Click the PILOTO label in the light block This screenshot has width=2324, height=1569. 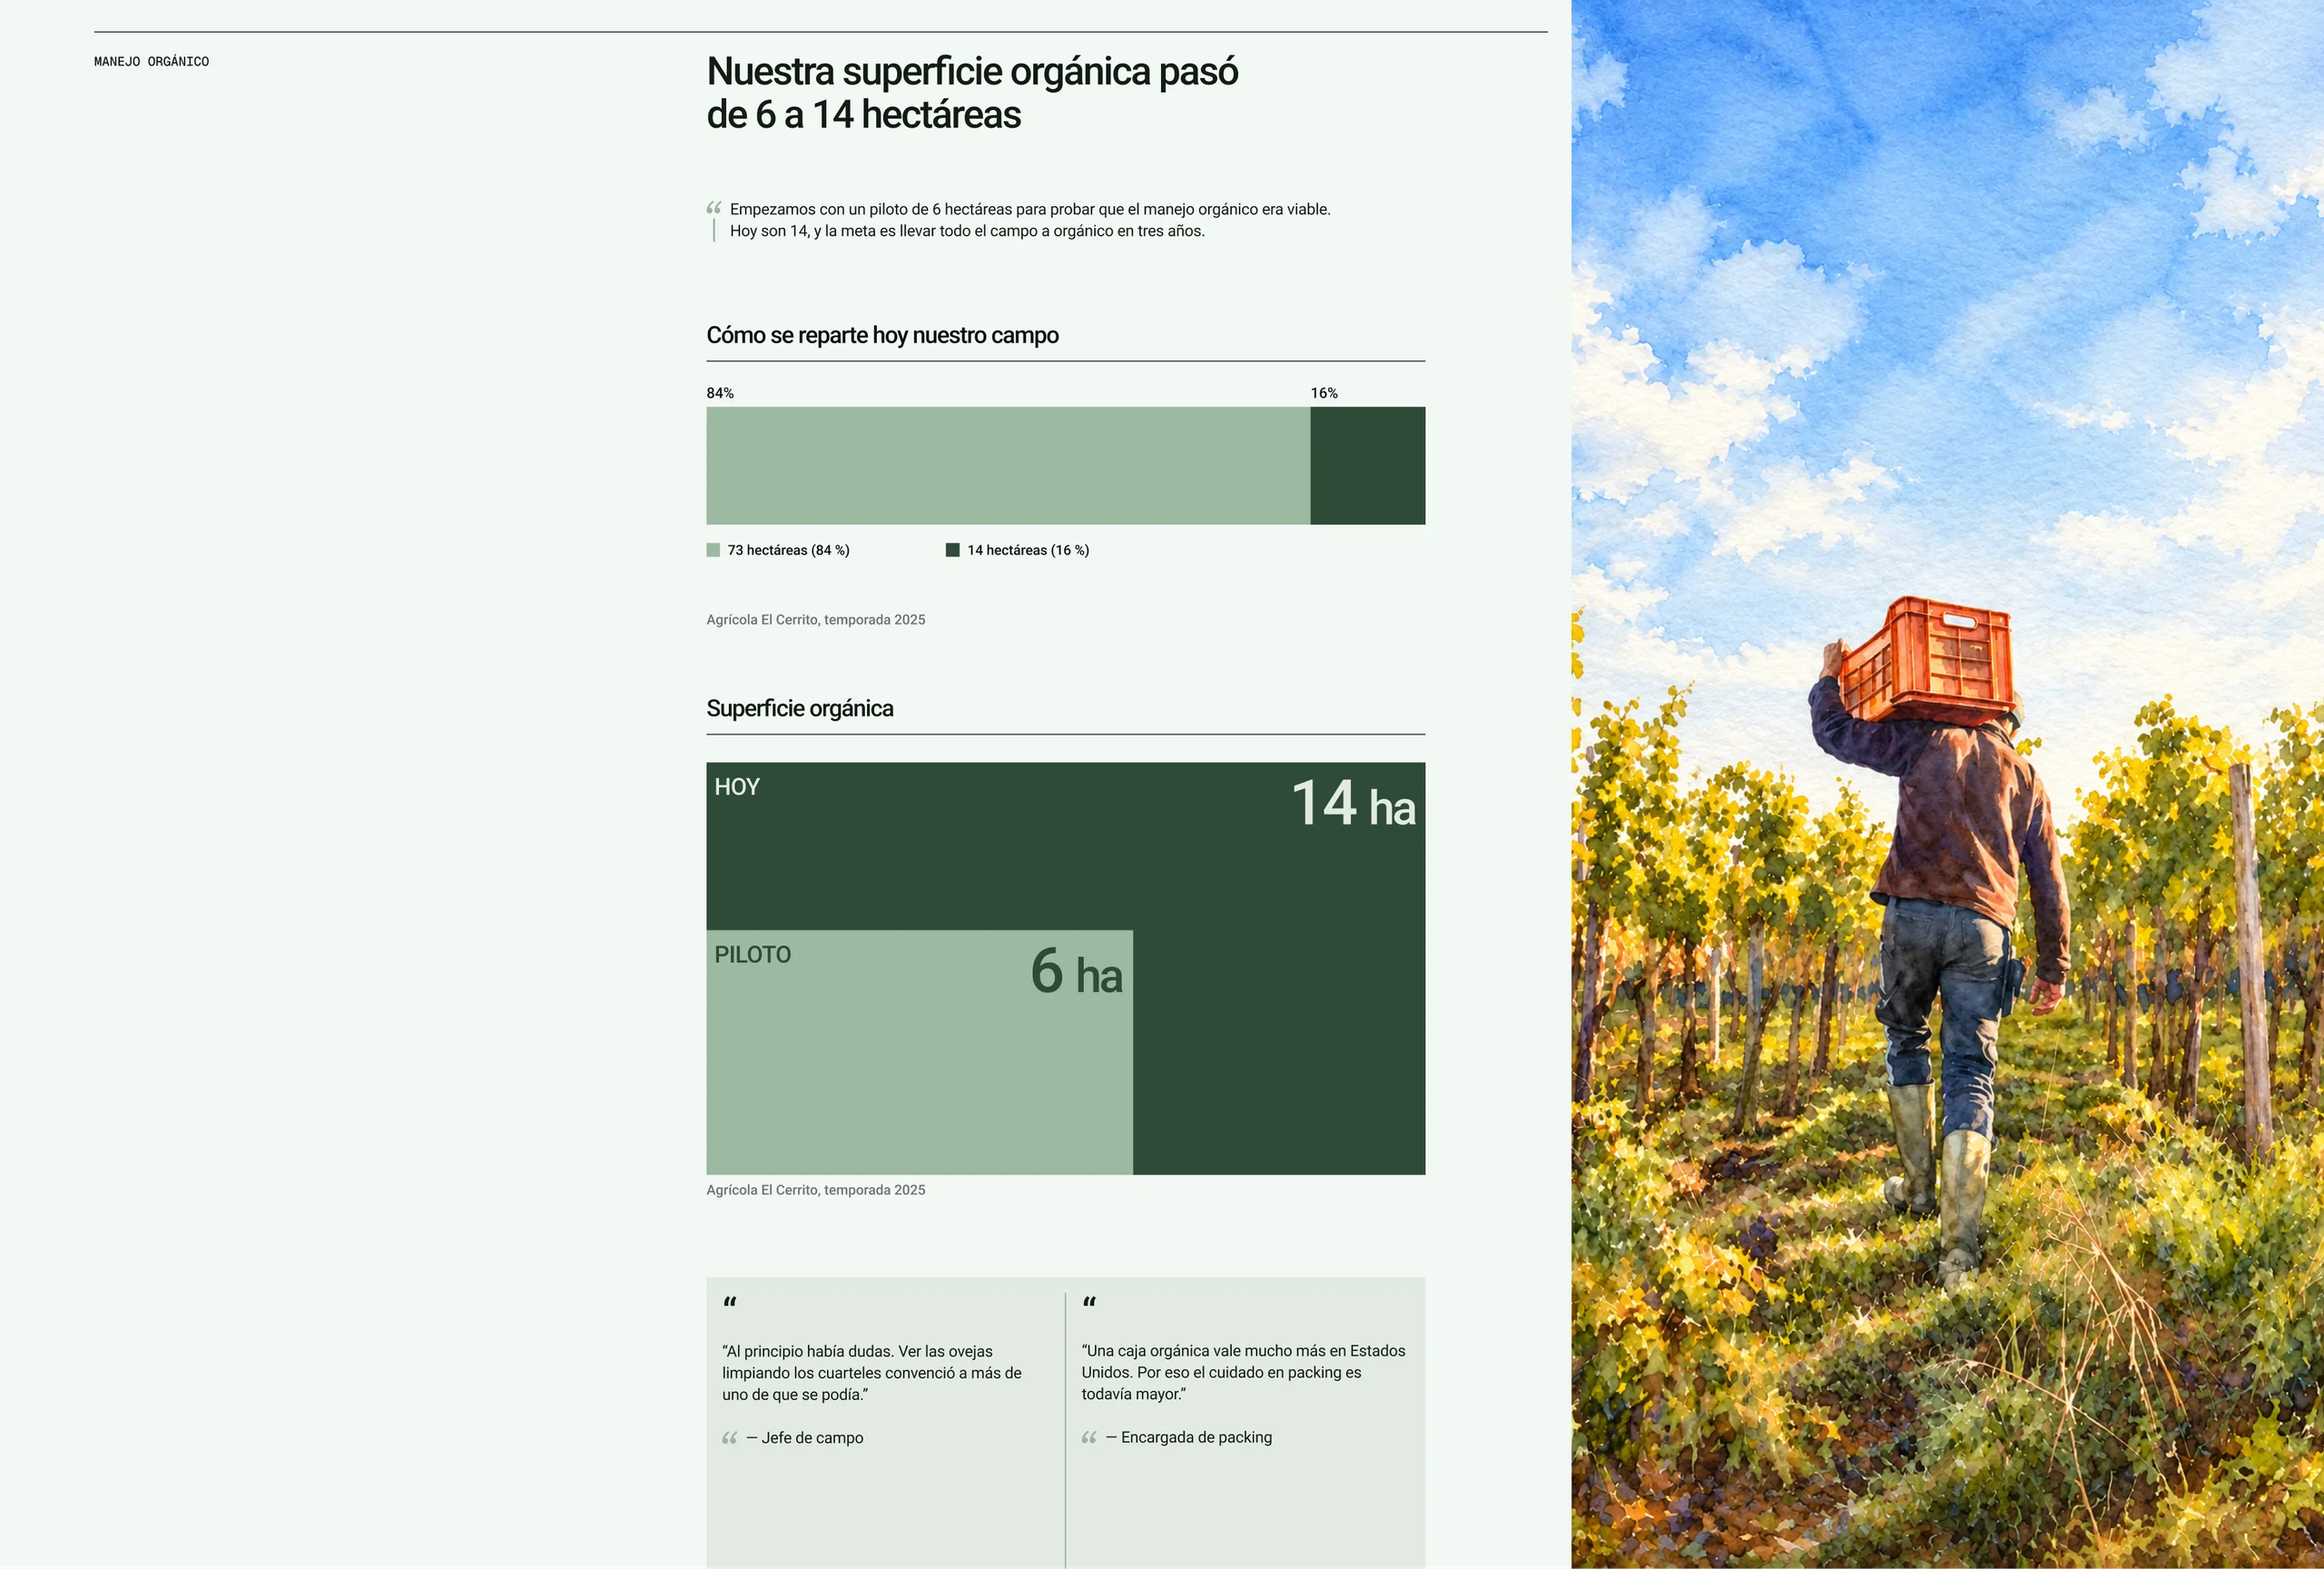[x=752, y=955]
